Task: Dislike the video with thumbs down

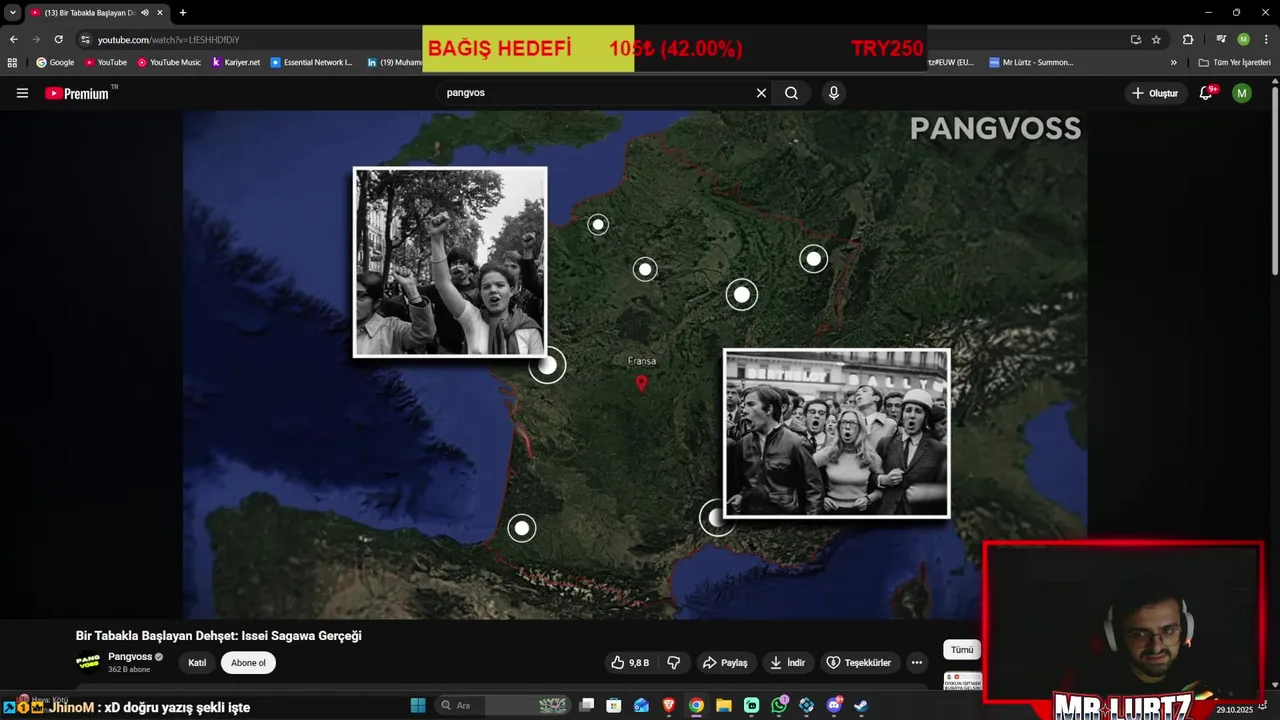Action: 674,663
